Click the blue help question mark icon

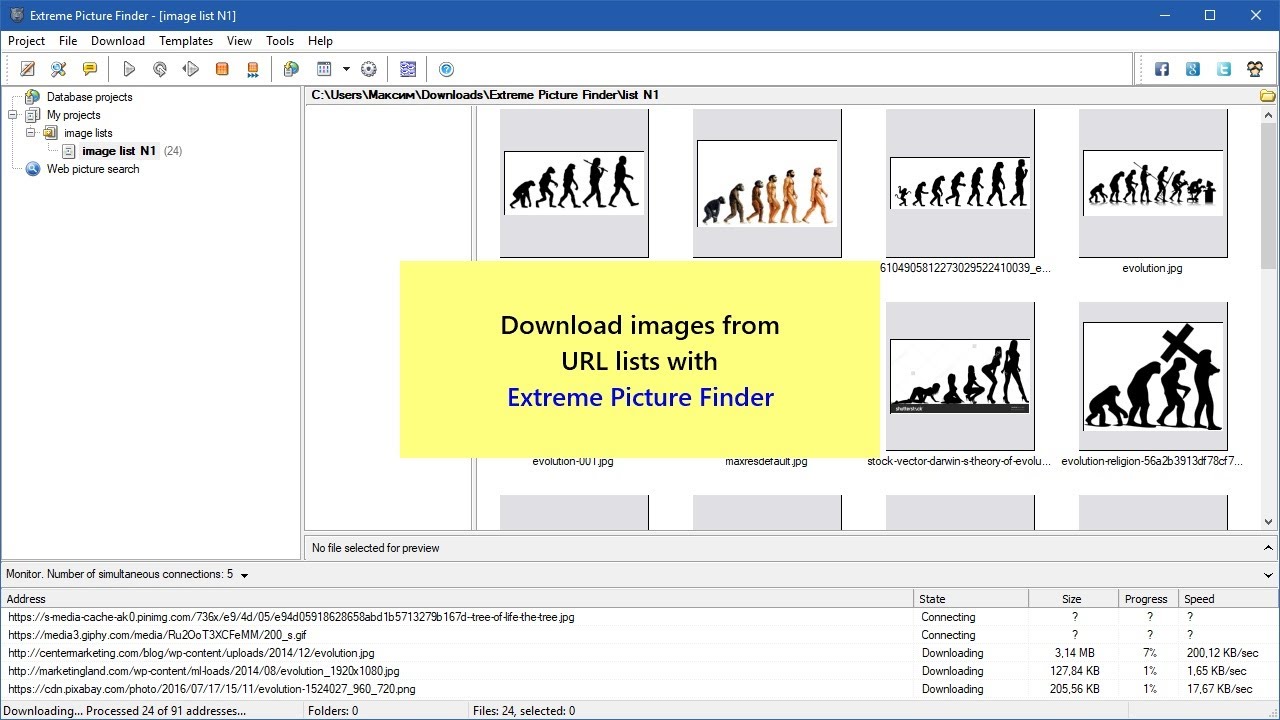click(446, 69)
